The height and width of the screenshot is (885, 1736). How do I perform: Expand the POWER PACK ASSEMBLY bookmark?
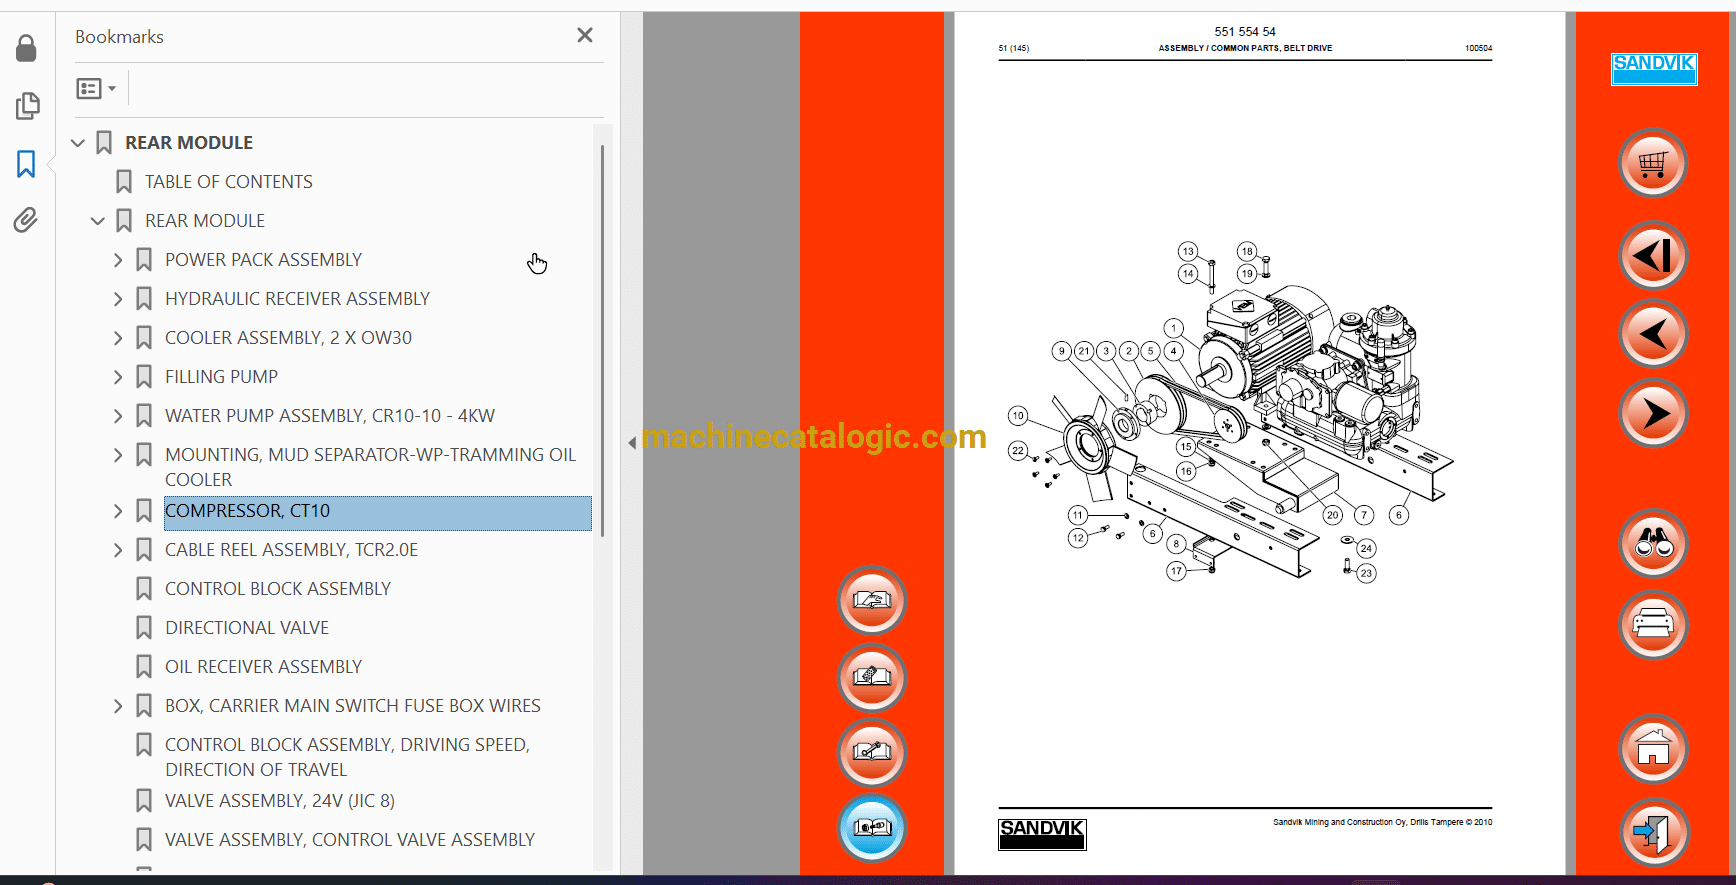click(x=118, y=260)
